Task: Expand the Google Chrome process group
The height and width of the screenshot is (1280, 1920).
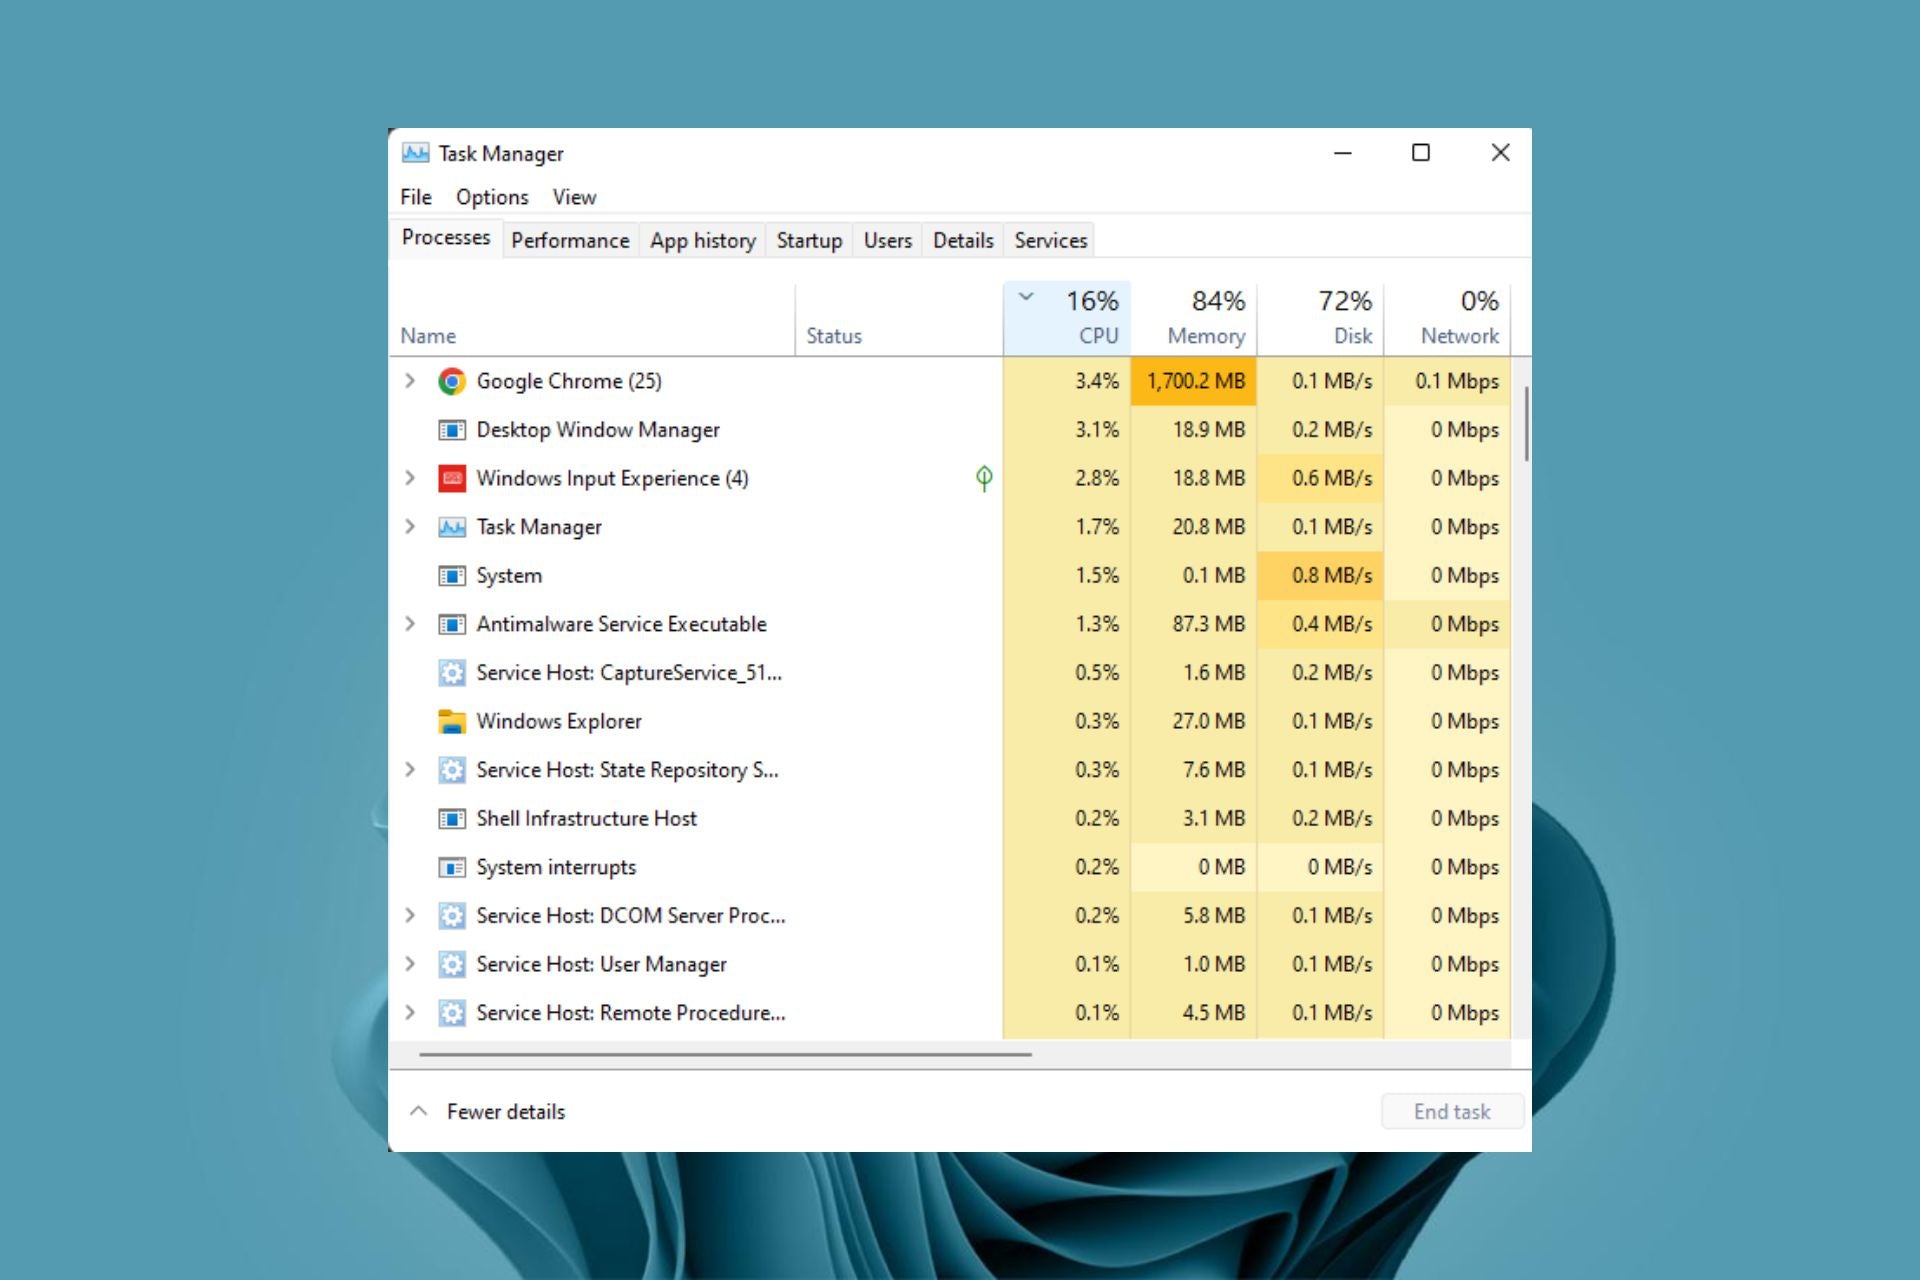Action: pos(410,381)
